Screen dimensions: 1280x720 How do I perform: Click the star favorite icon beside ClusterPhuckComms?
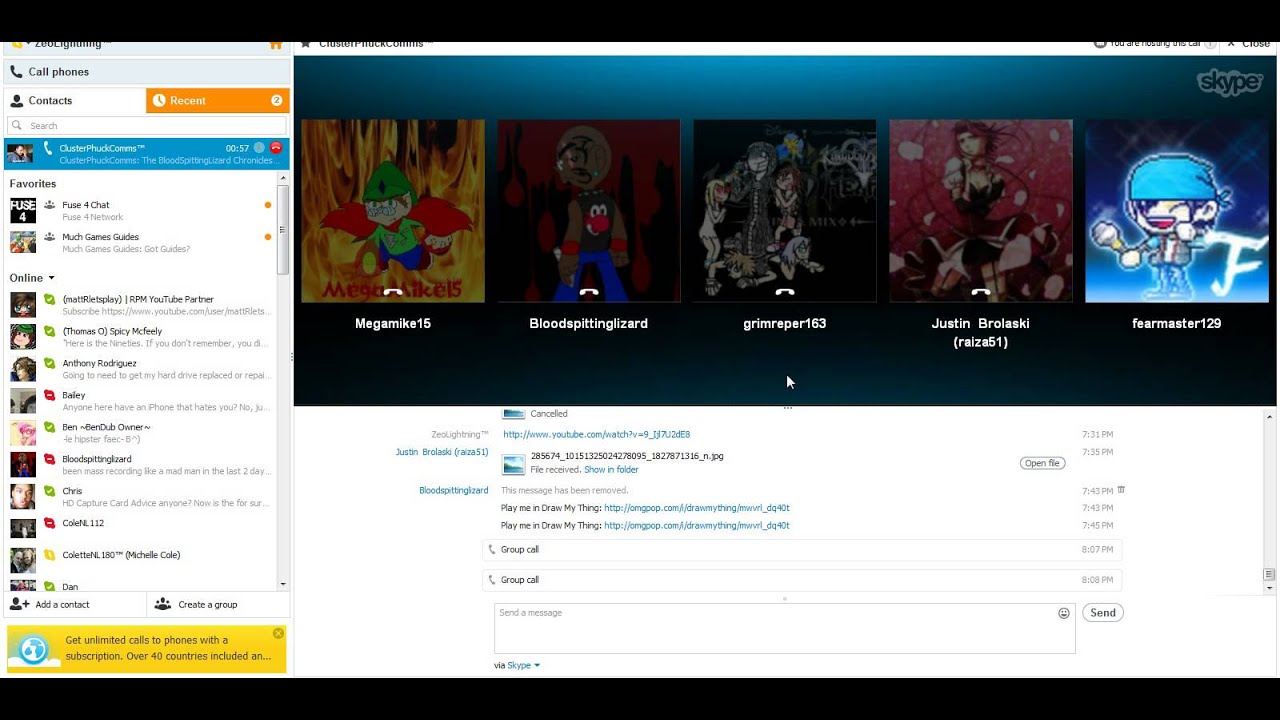[305, 44]
